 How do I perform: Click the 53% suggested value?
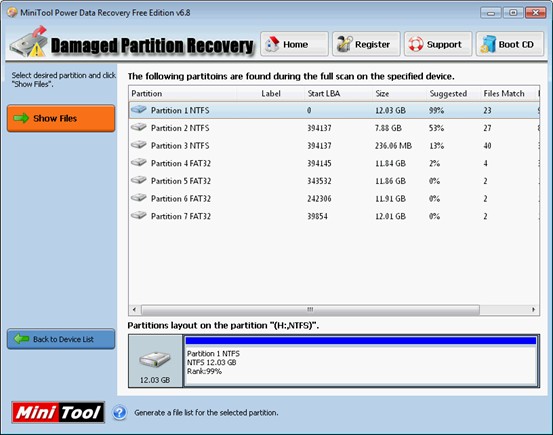436,128
